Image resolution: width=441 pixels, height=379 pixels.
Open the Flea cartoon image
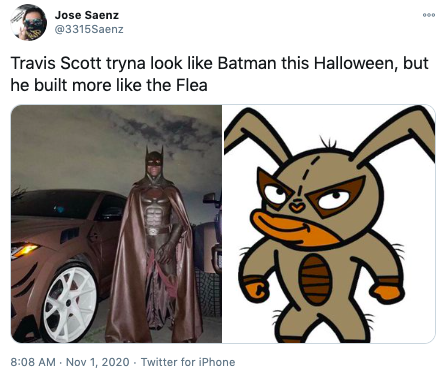pos(329,224)
